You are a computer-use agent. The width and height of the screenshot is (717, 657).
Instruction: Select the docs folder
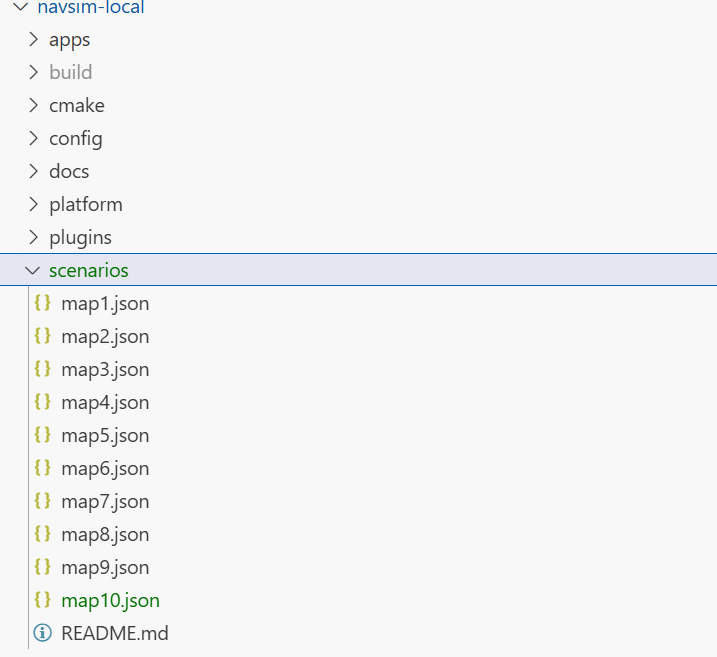point(69,171)
